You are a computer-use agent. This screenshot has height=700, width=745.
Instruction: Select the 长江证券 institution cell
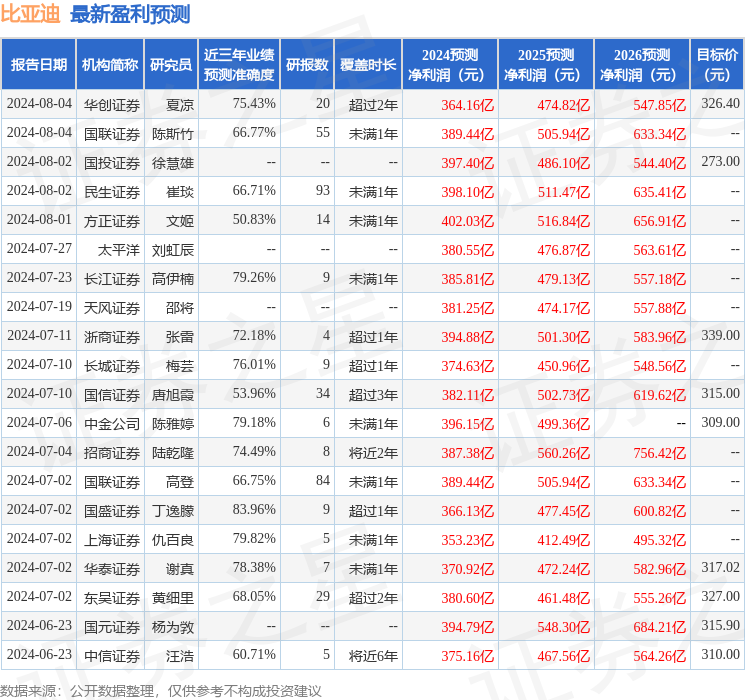[112, 278]
